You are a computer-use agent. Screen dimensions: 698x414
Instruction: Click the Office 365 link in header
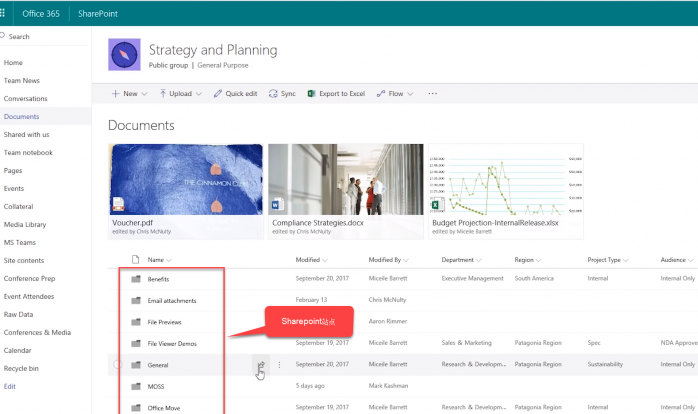[41, 13]
